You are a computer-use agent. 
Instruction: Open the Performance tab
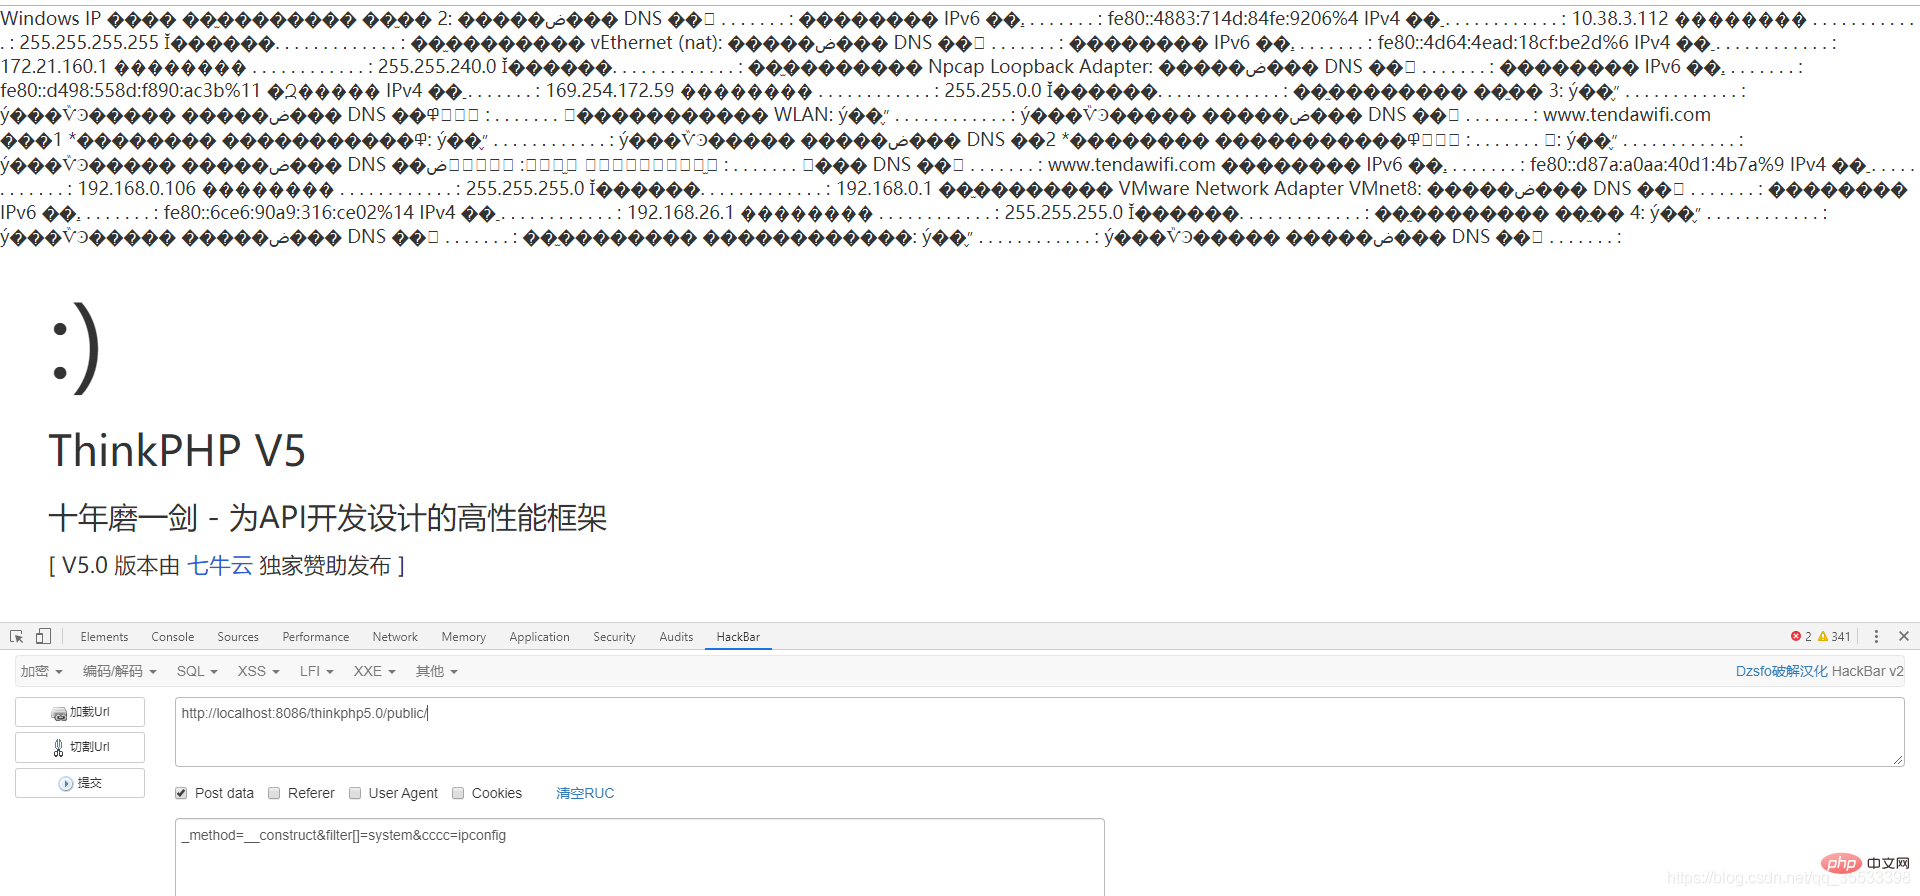click(316, 637)
